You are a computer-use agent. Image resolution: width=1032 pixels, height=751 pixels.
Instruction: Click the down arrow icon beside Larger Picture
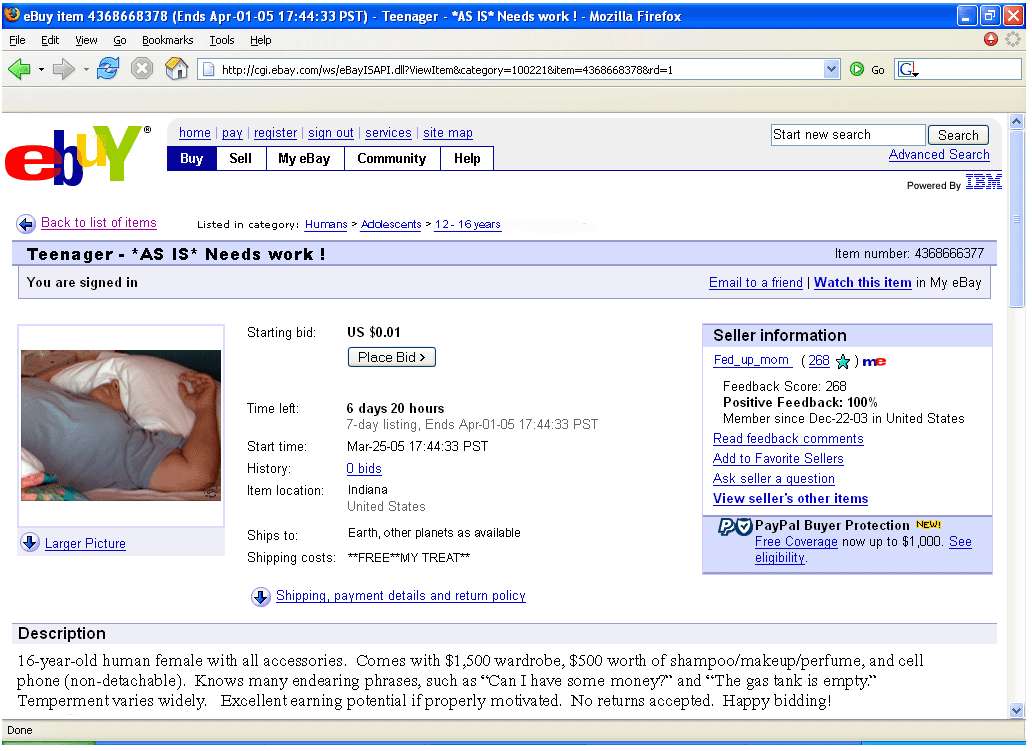pos(30,543)
